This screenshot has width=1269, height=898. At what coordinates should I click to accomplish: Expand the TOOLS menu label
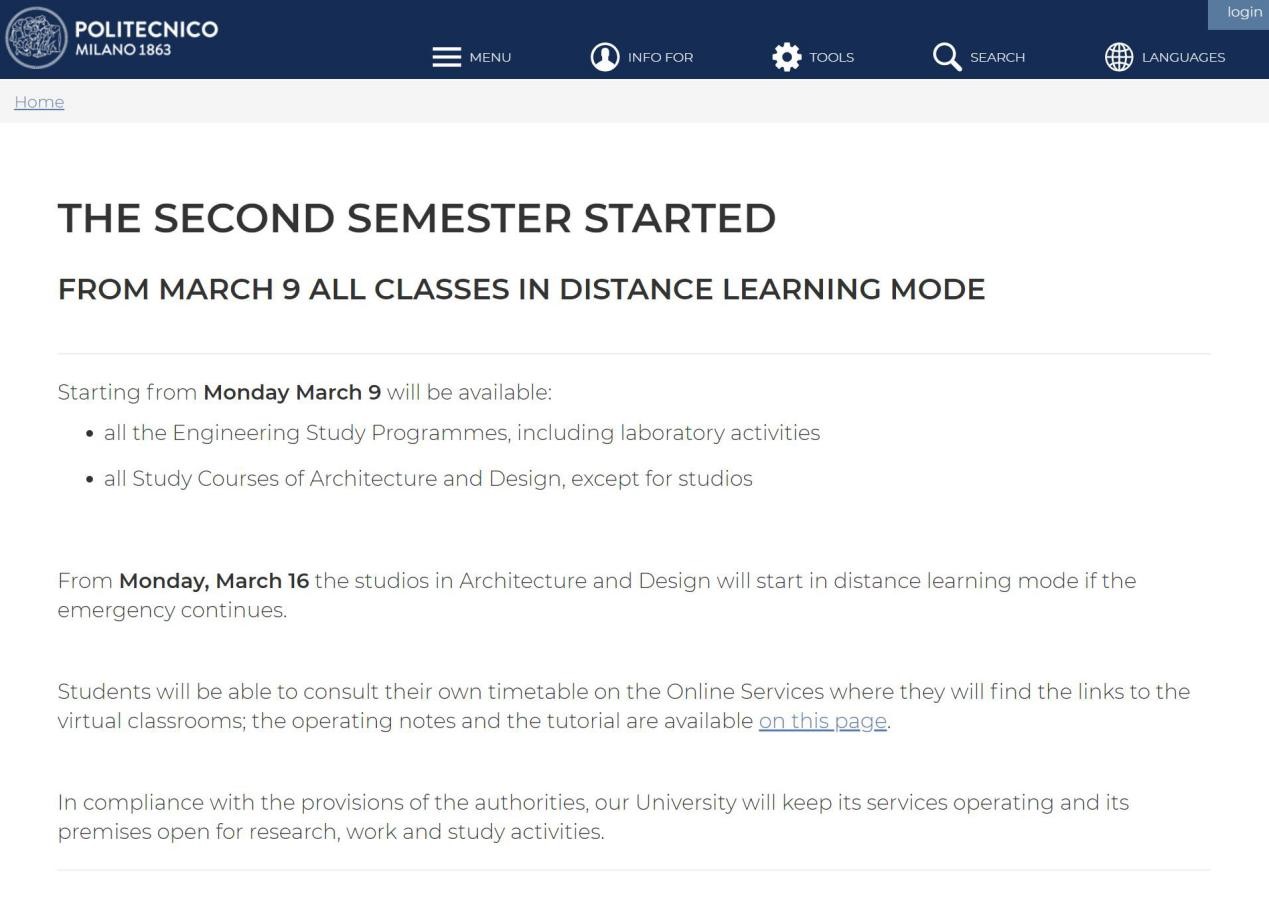point(832,57)
